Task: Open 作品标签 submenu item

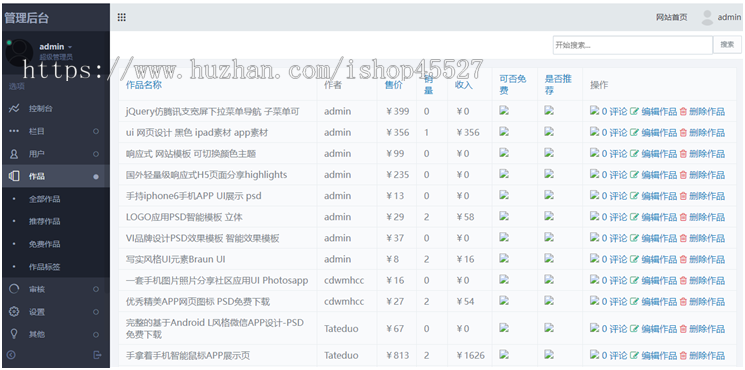Action: [x=45, y=267]
